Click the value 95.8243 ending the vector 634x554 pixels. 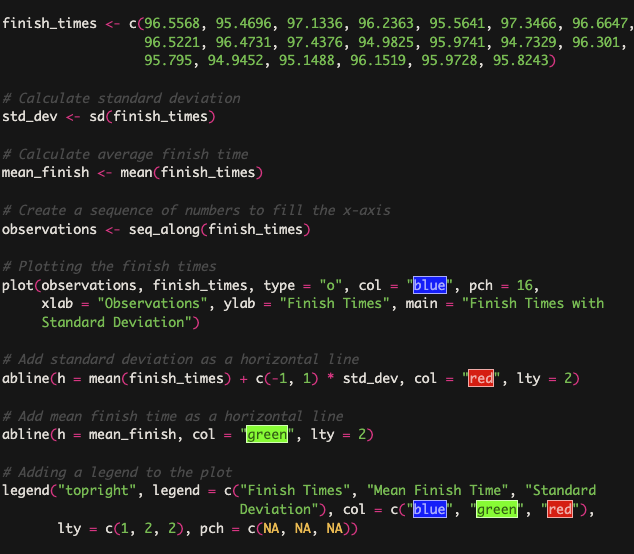point(521,60)
